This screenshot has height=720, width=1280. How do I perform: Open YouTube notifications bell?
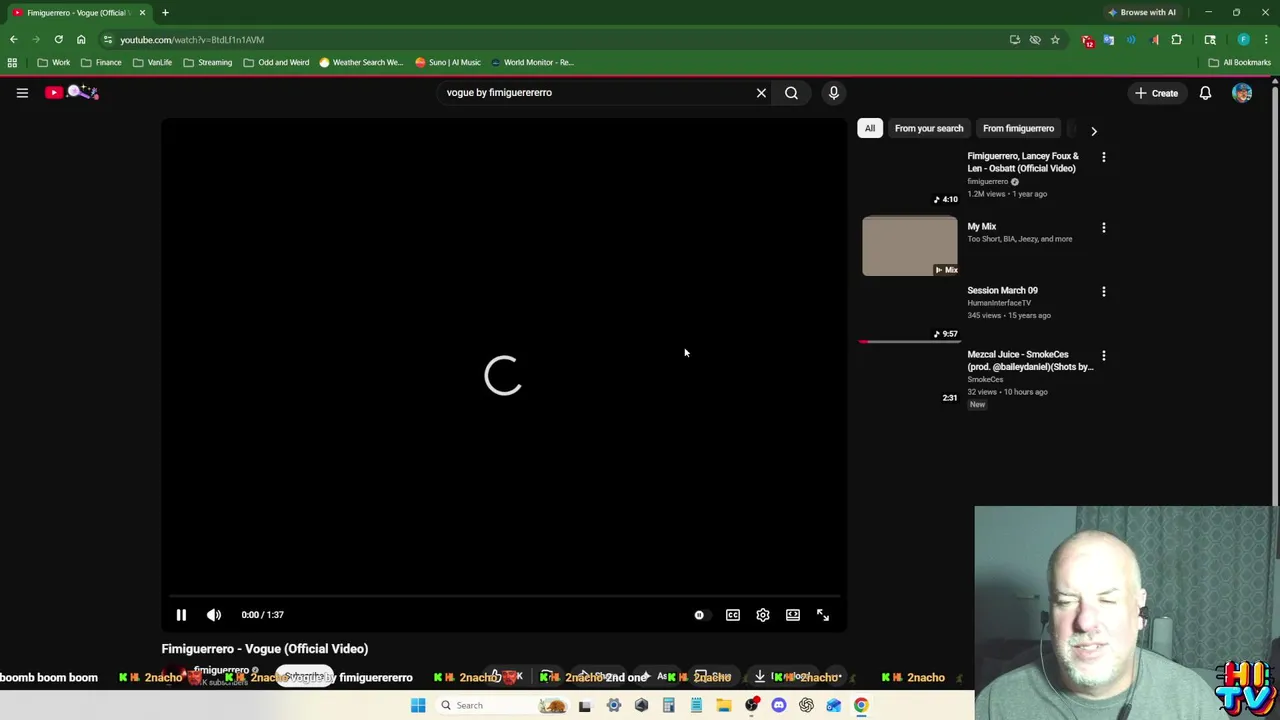1205,93
